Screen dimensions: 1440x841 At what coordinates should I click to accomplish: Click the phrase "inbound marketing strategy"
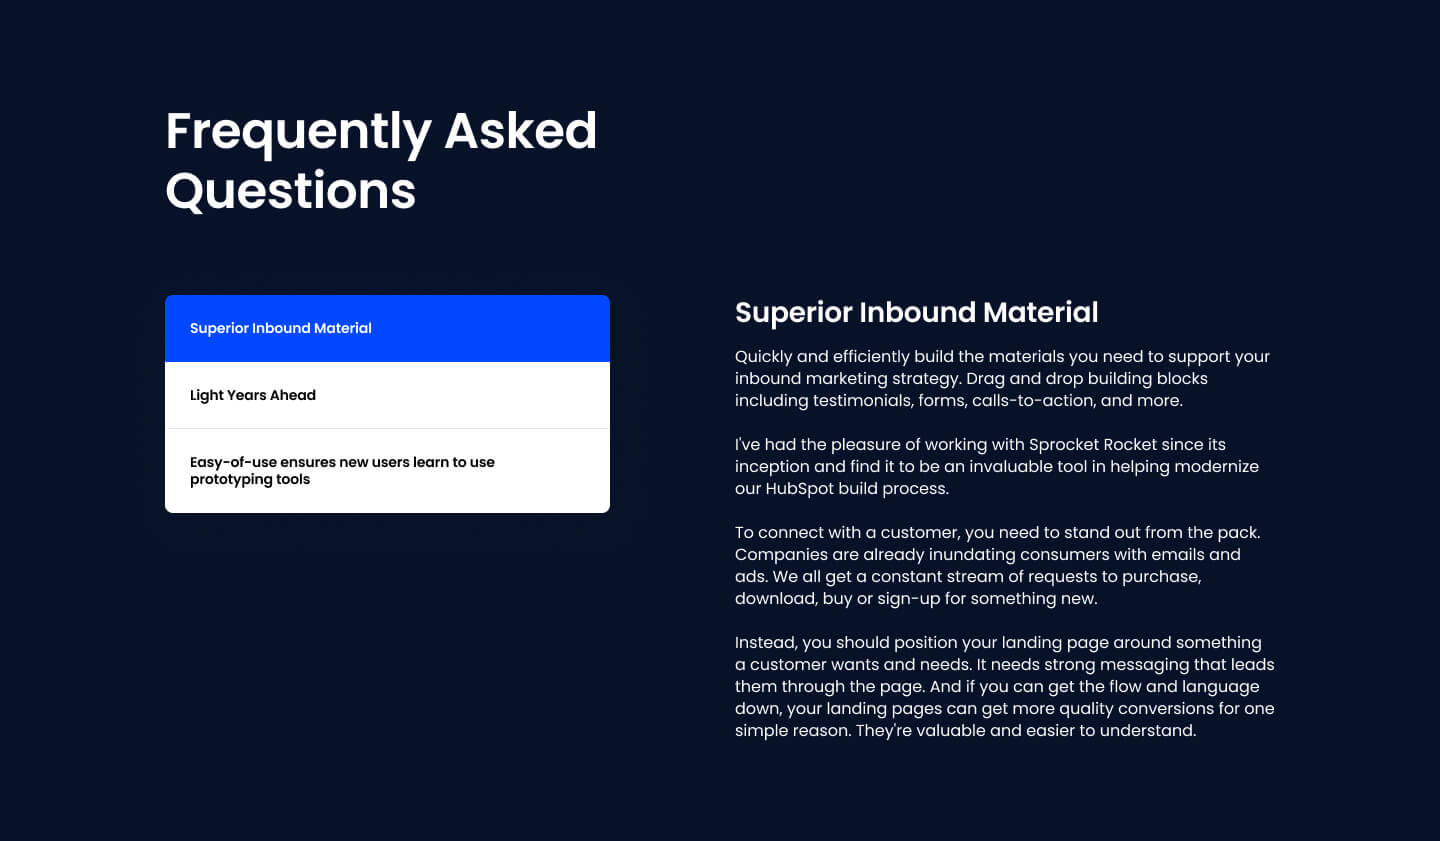pos(848,378)
